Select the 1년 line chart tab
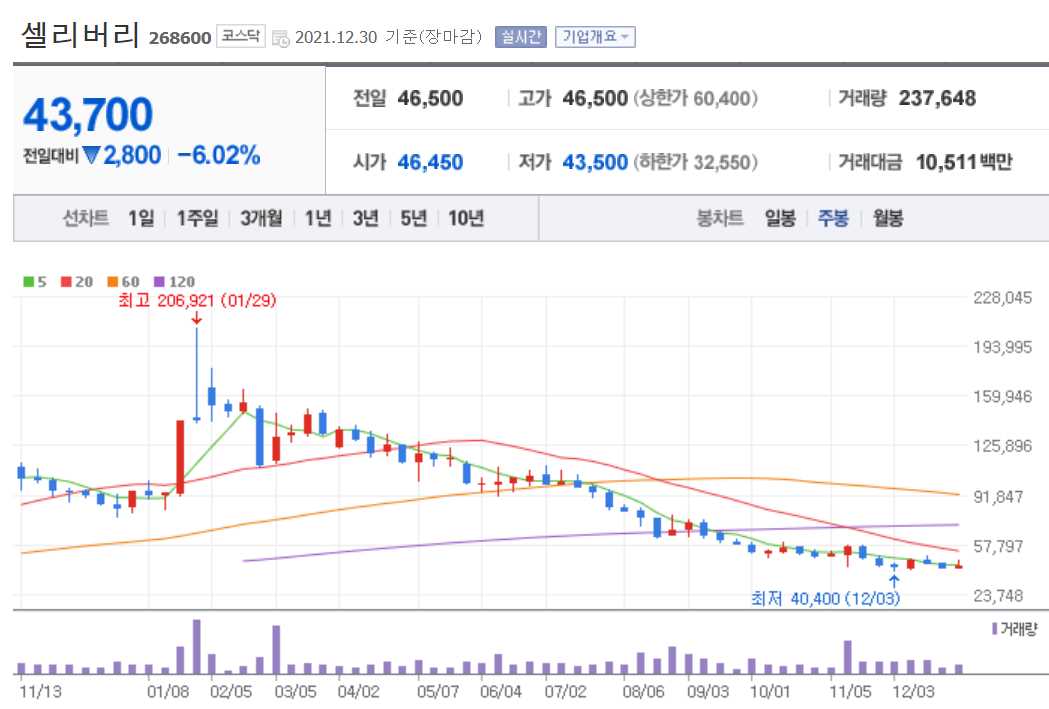1049x709 pixels. point(318,218)
